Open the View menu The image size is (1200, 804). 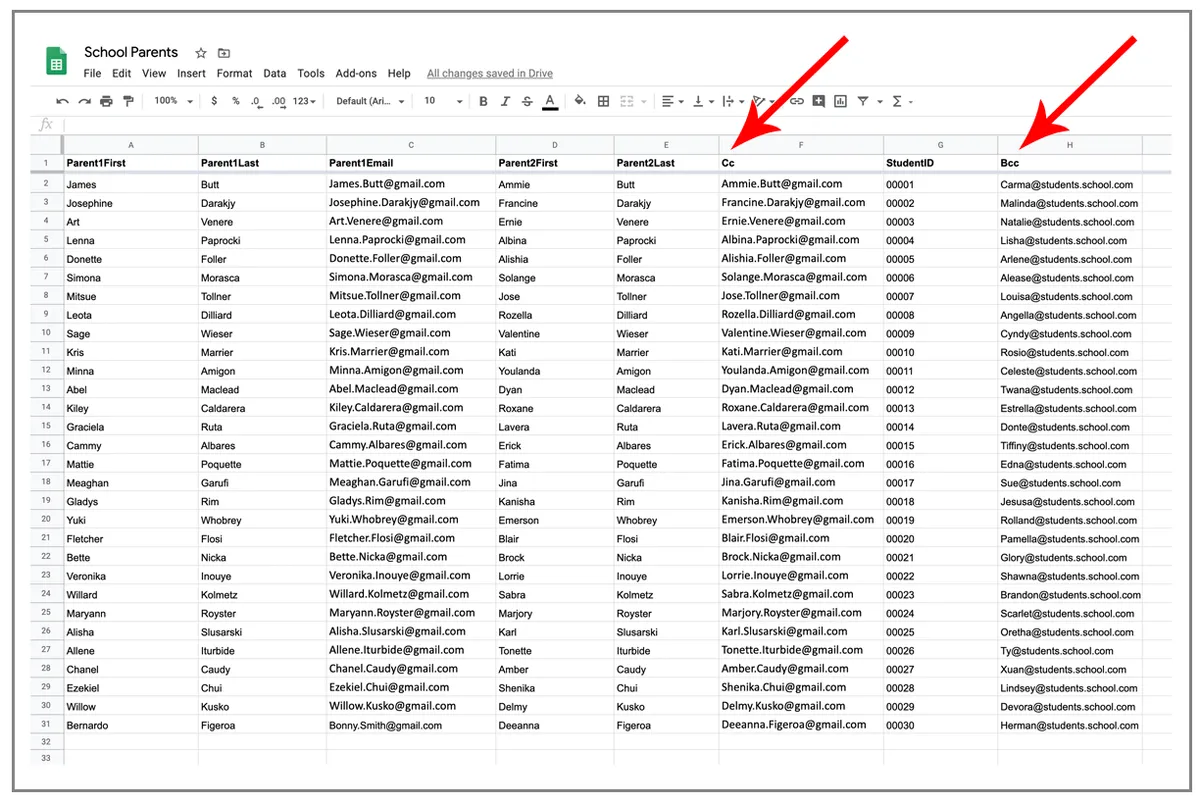(x=154, y=73)
